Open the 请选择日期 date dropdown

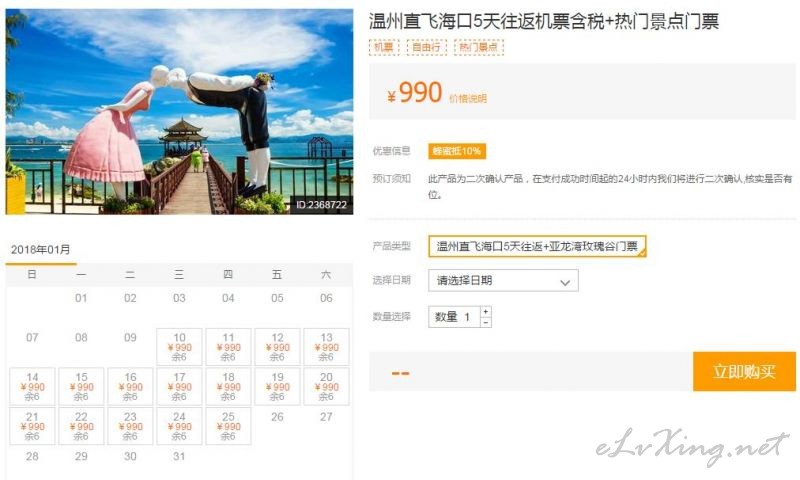point(503,281)
